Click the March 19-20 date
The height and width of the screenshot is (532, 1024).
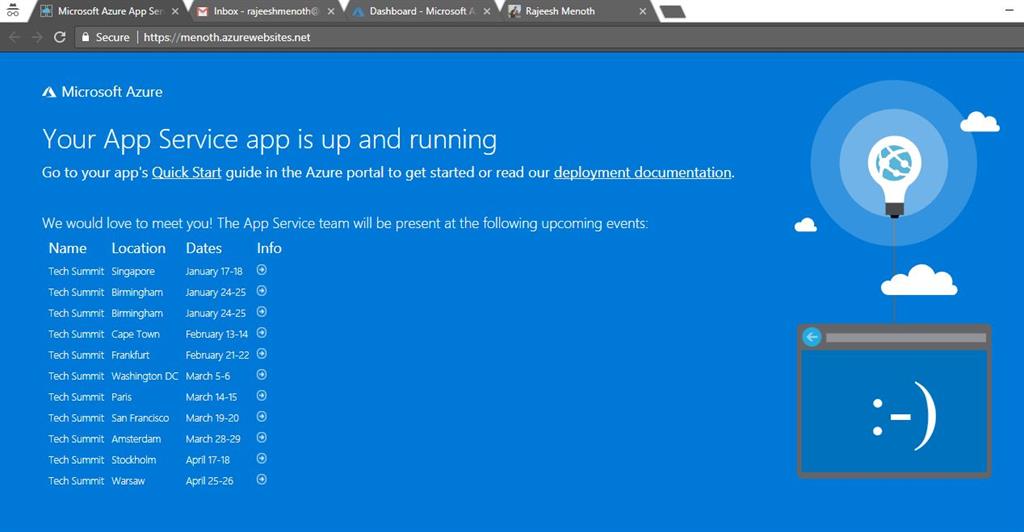212,418
